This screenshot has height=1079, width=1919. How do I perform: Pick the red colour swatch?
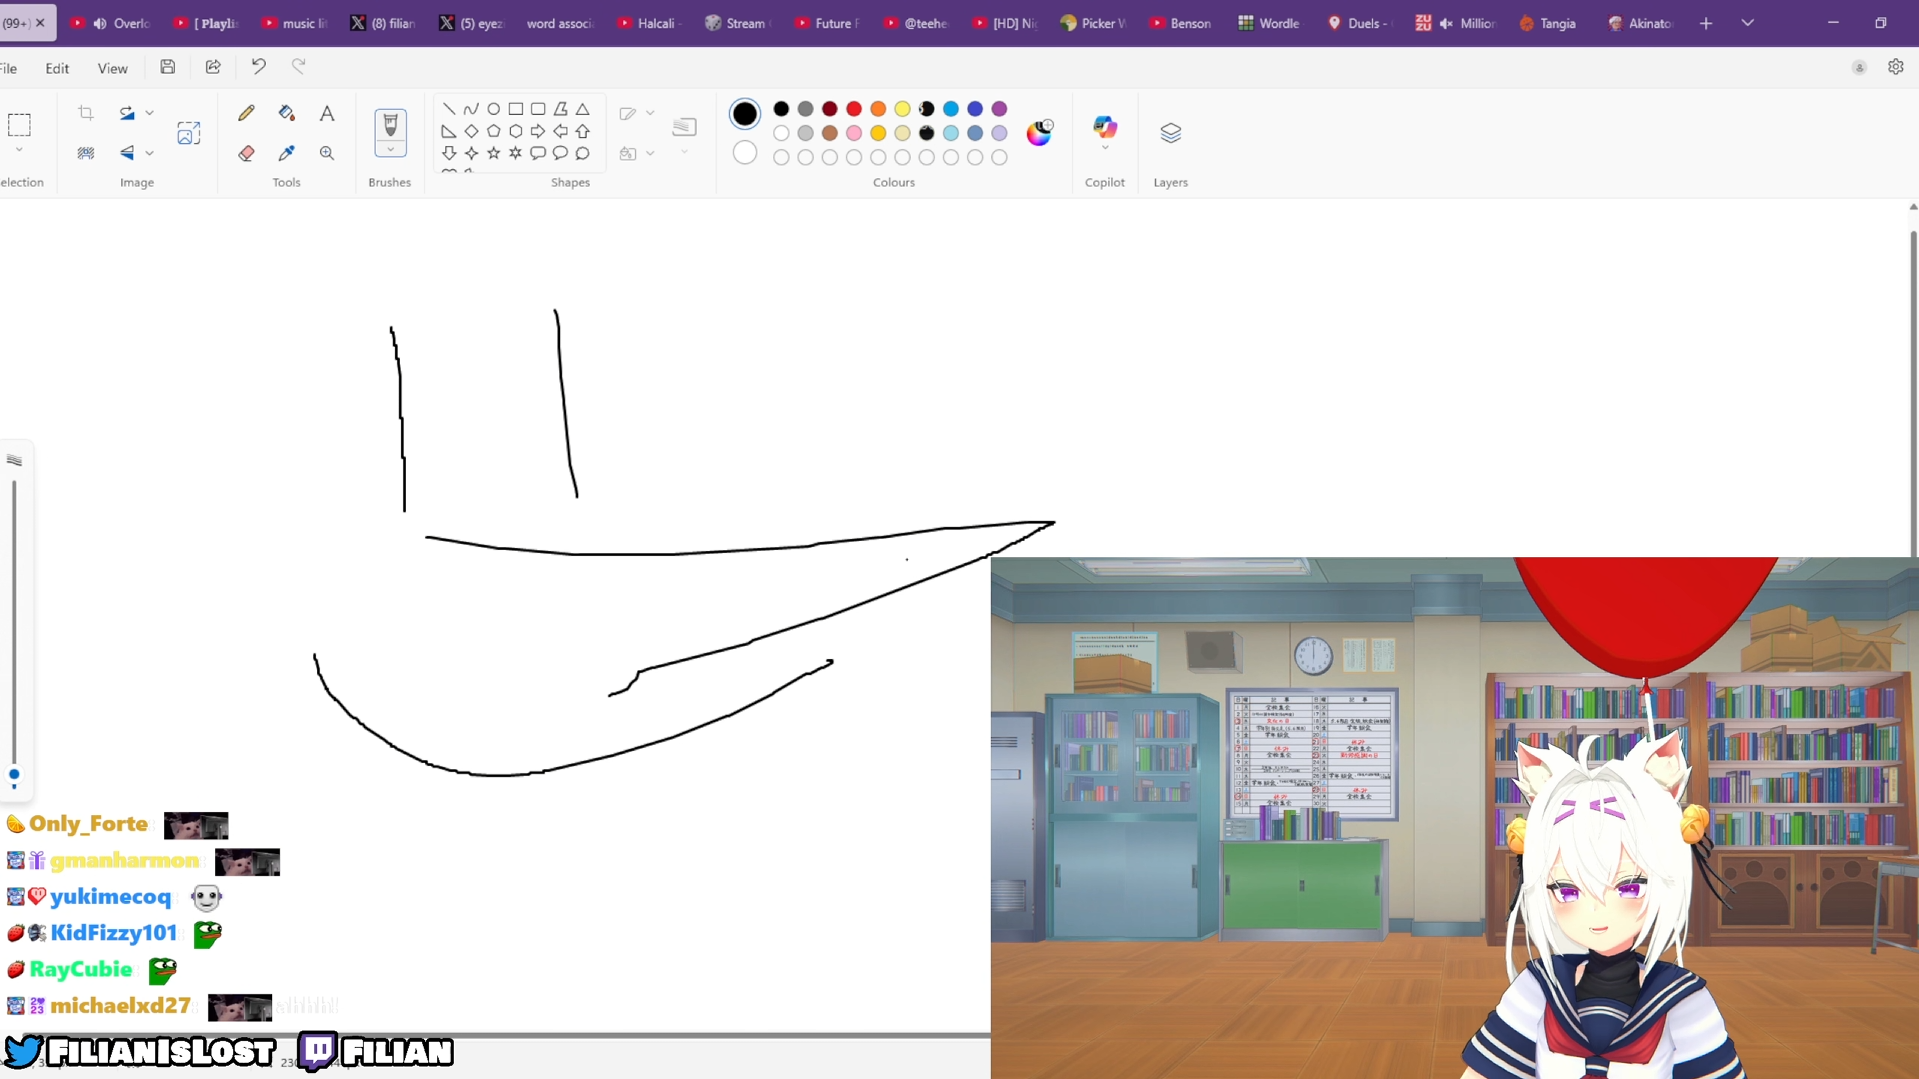854,109
